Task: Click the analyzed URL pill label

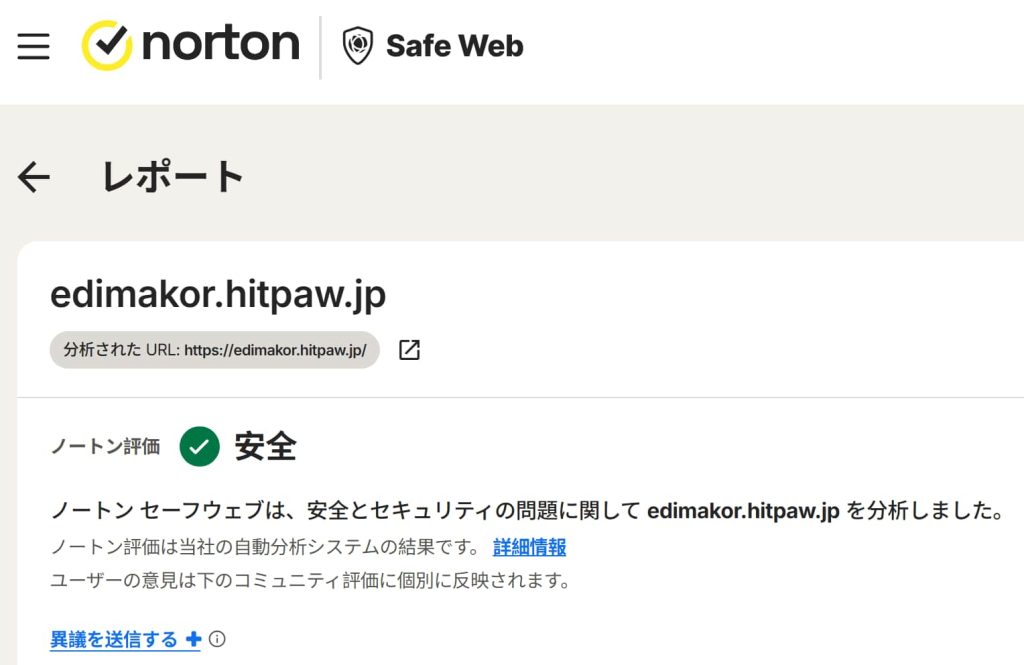Action: point(214,351)
